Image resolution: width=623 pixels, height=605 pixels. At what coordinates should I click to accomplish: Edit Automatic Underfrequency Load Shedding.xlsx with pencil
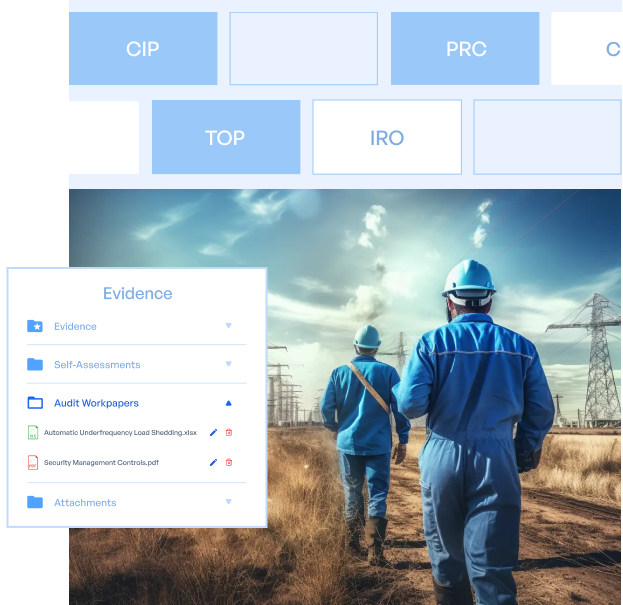pyautogui.click(x=213, y=433)
